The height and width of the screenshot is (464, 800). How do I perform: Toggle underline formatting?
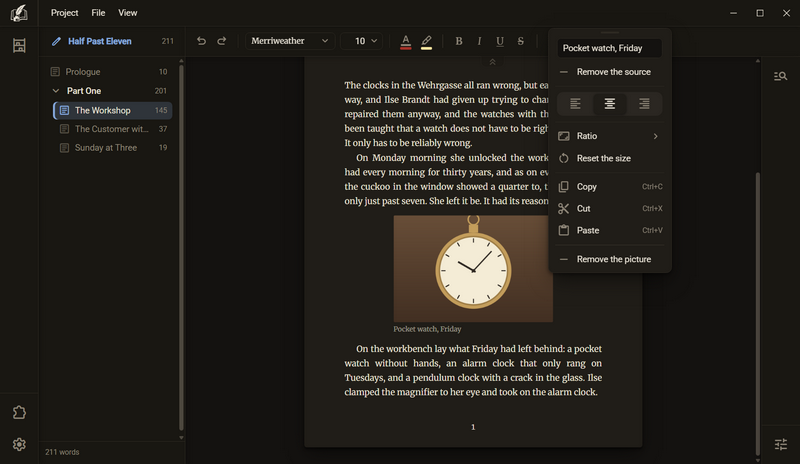tap(499, 41)
